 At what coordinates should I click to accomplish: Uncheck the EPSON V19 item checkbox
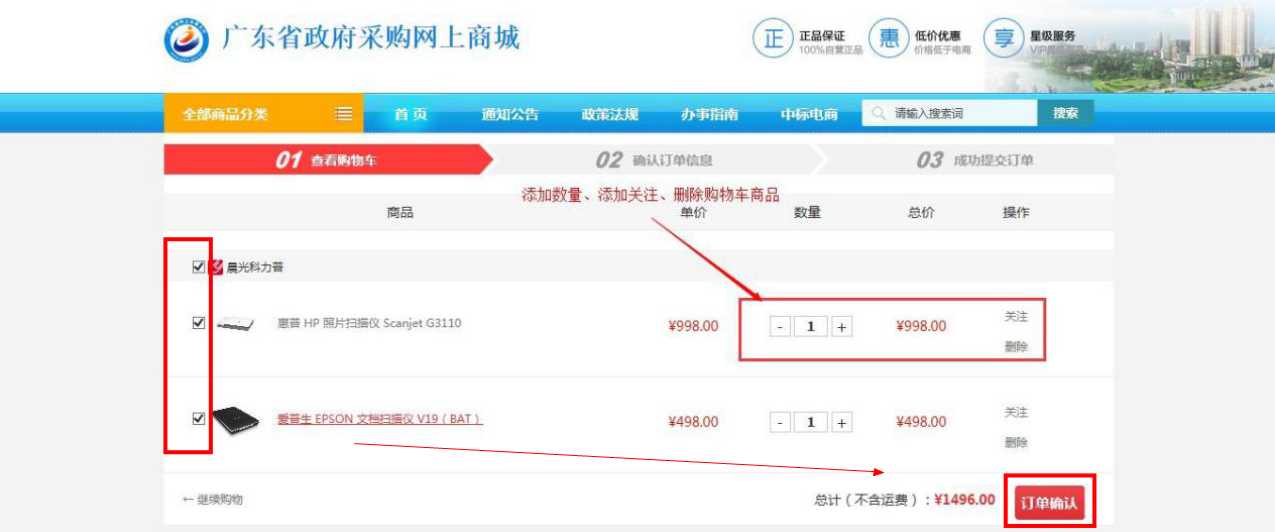[198, 419]
